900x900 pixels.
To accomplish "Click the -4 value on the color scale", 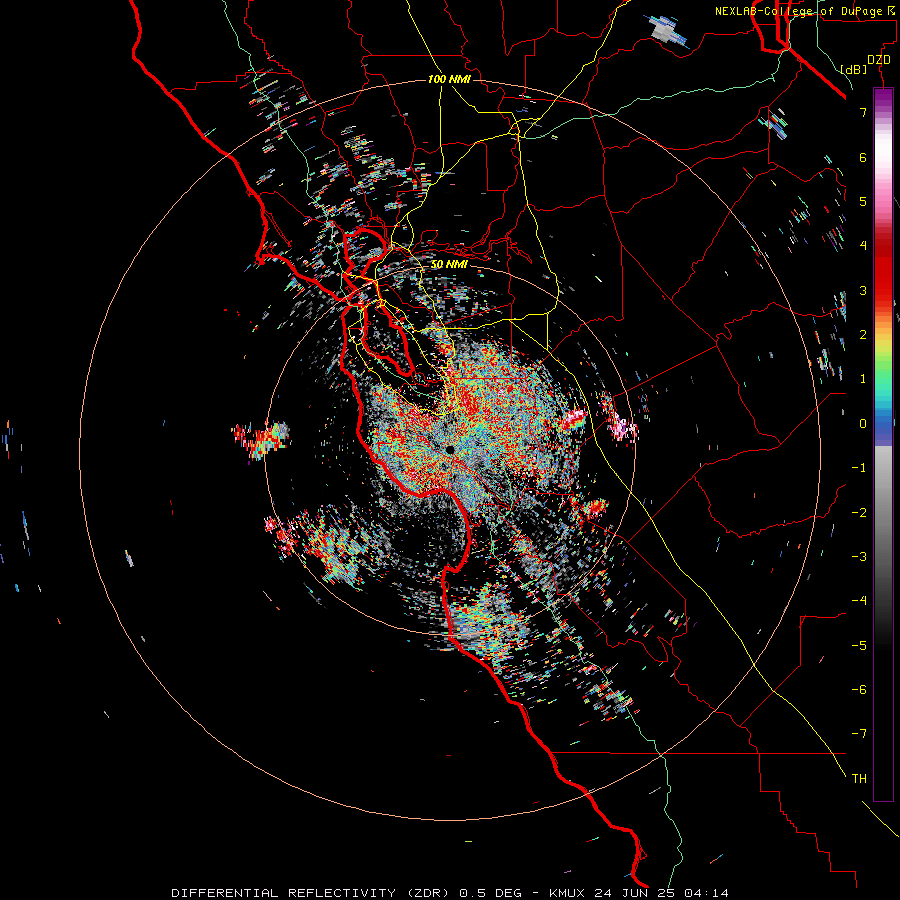I will coord(859,600).
